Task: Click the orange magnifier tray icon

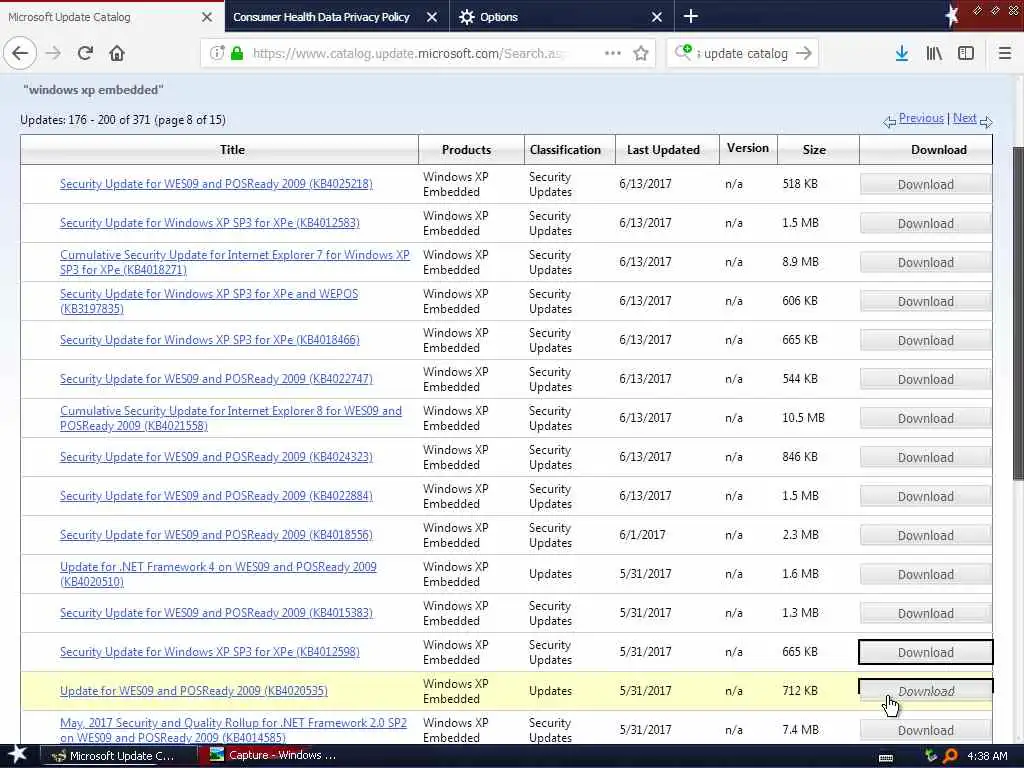Action: (951, 756)
